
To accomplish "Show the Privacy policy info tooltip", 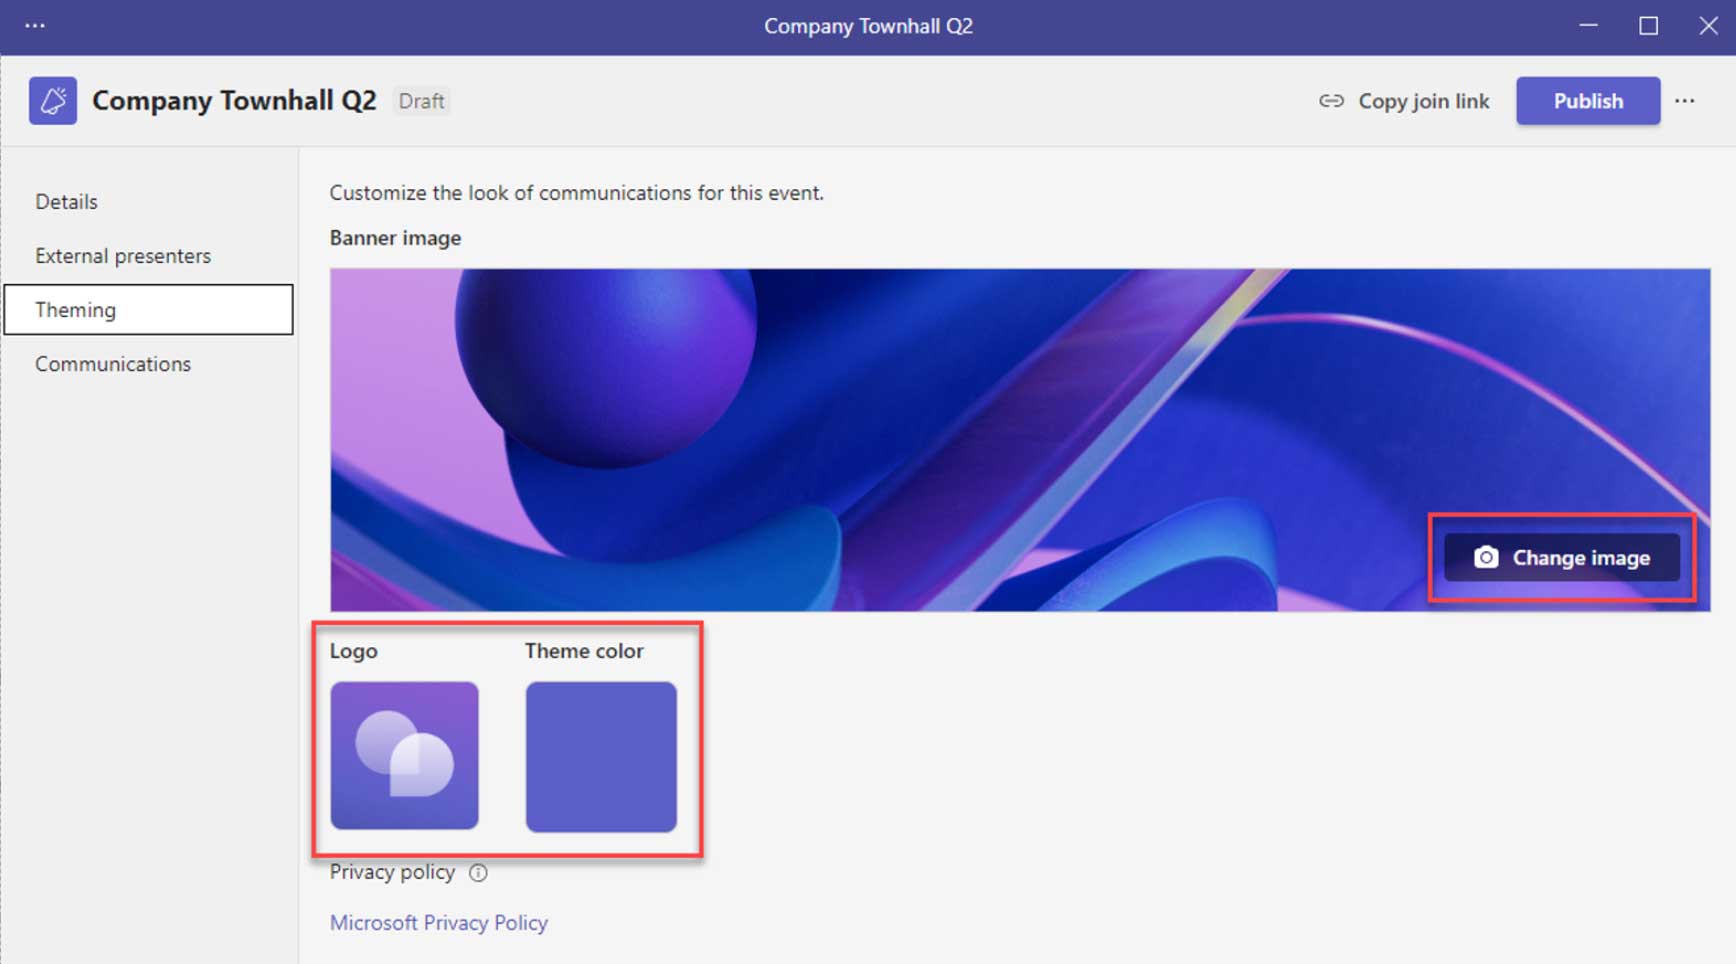I will pos(479,873).
